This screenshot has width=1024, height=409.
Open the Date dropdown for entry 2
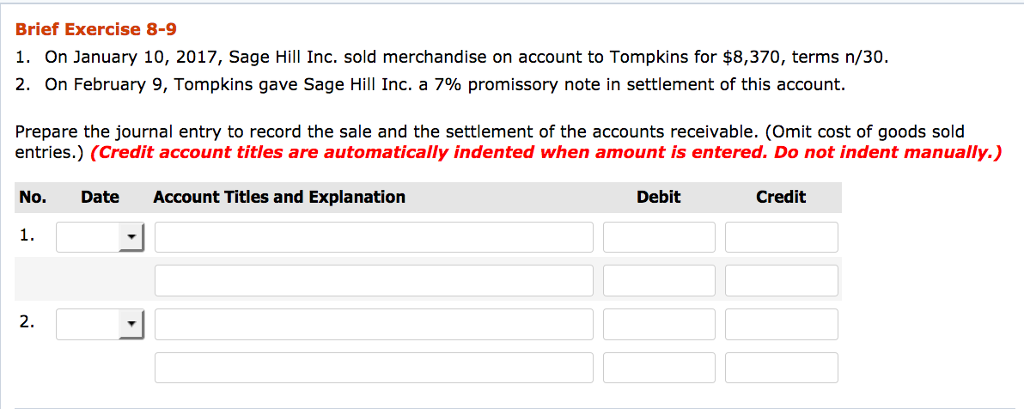coord(100,324)
